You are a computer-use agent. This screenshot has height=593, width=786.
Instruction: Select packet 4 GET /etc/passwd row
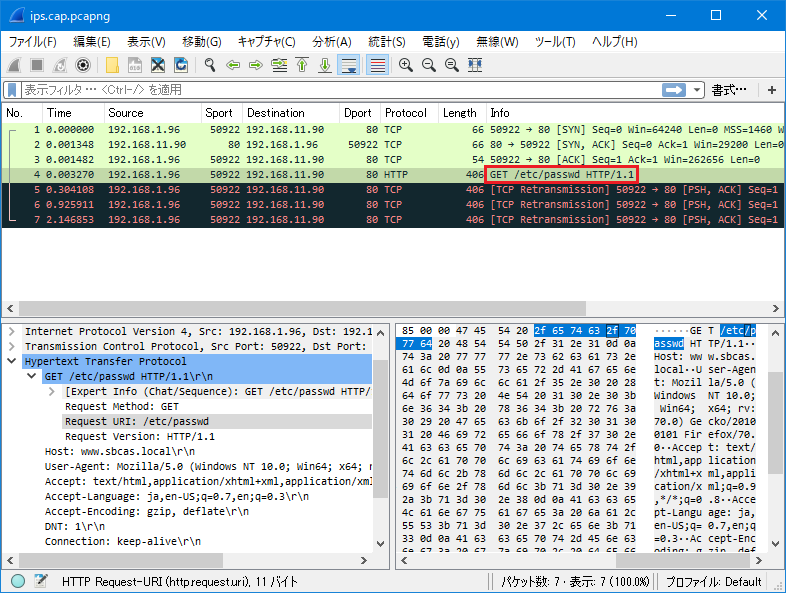(x=393, y=175)
